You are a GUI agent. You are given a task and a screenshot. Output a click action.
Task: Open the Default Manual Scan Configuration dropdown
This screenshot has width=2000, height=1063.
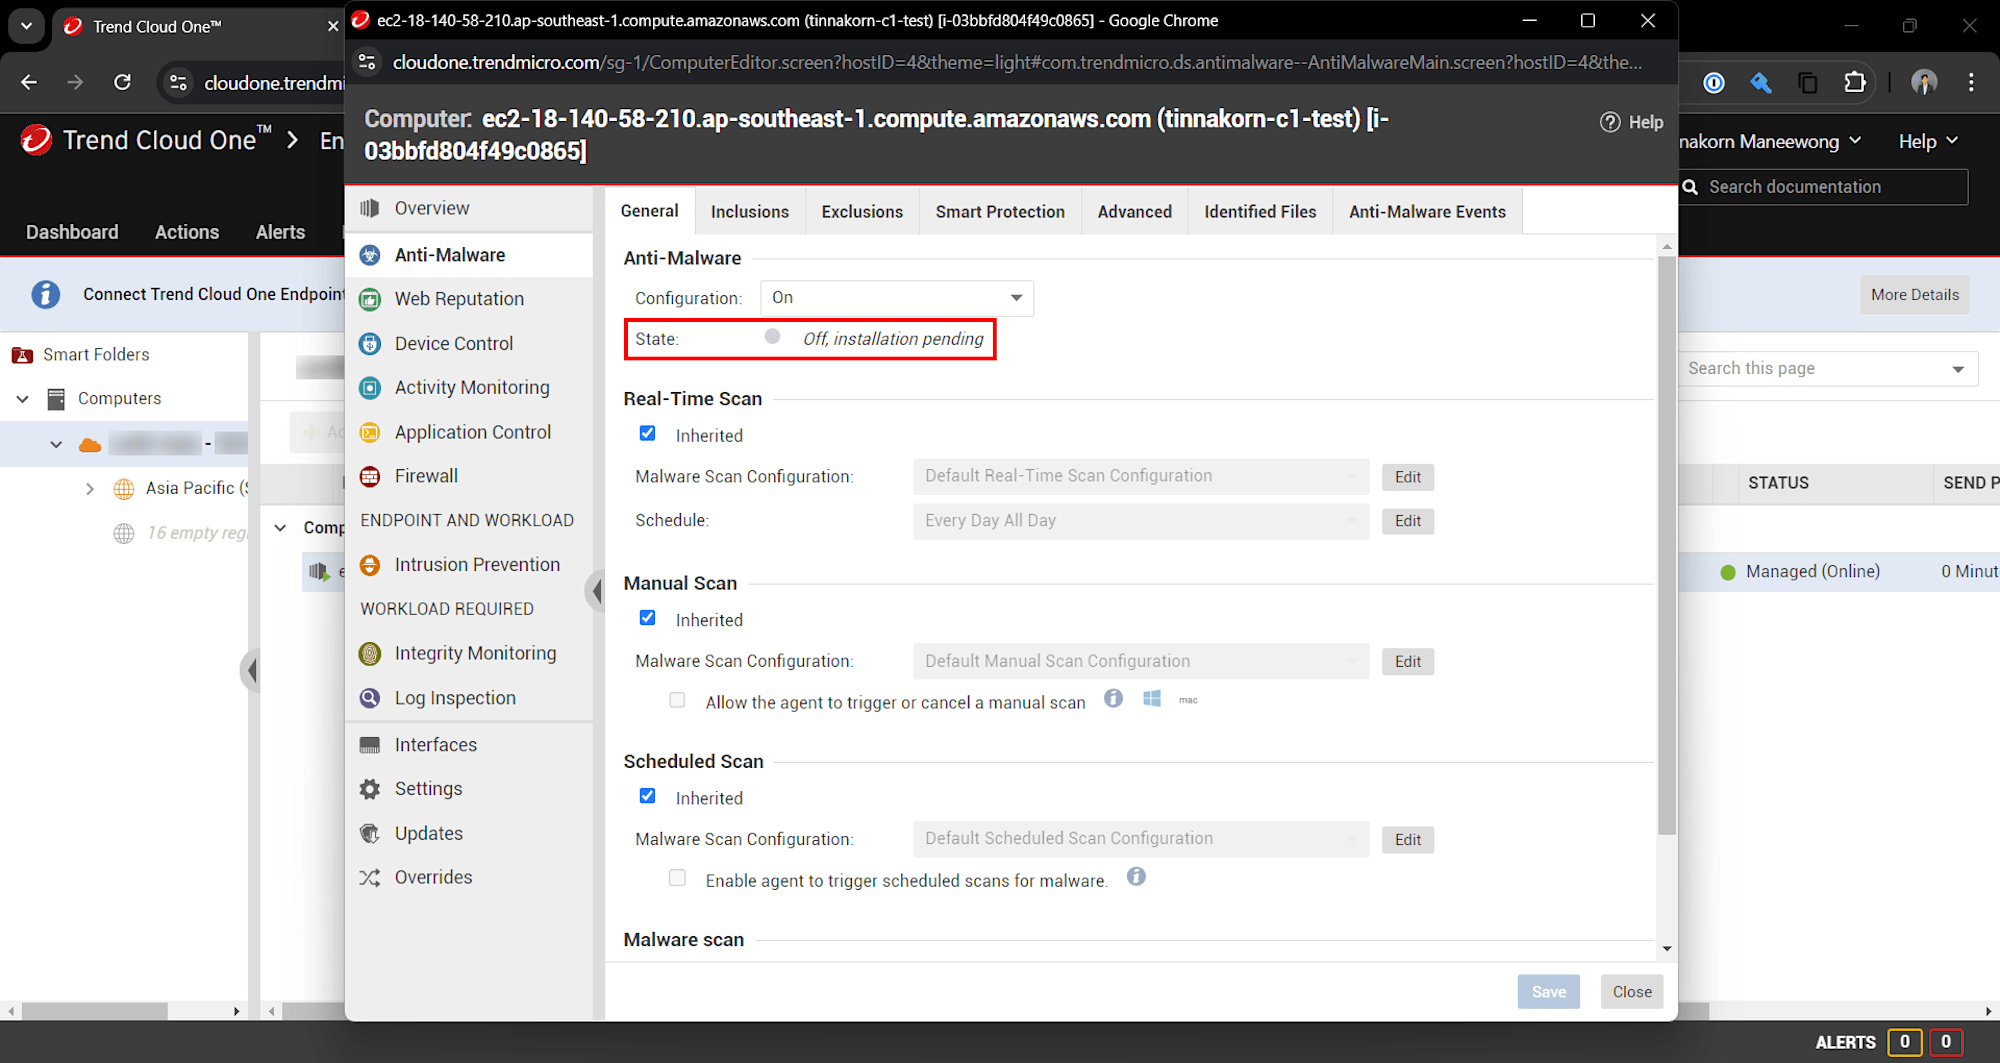pyautogui.click(x=1141, y=661)
